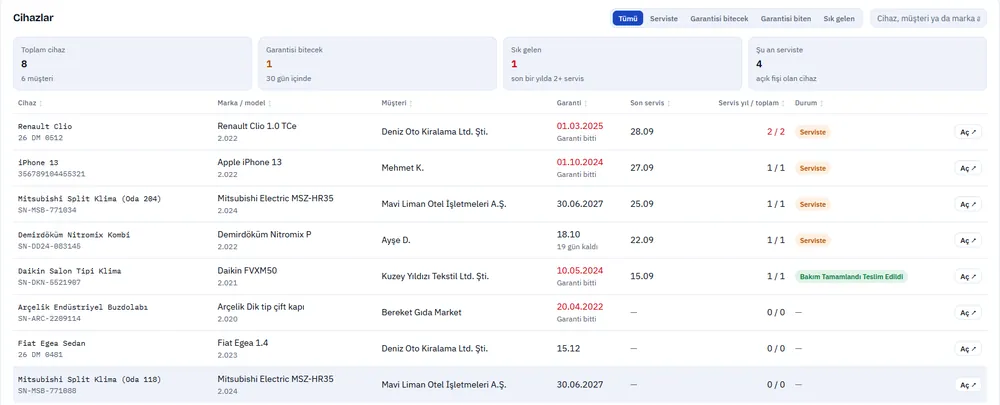Image resolution: width=1000 pixels, height=405 pixels.
Task: Select the Tümü filter tab
Action: pos(628,18)
